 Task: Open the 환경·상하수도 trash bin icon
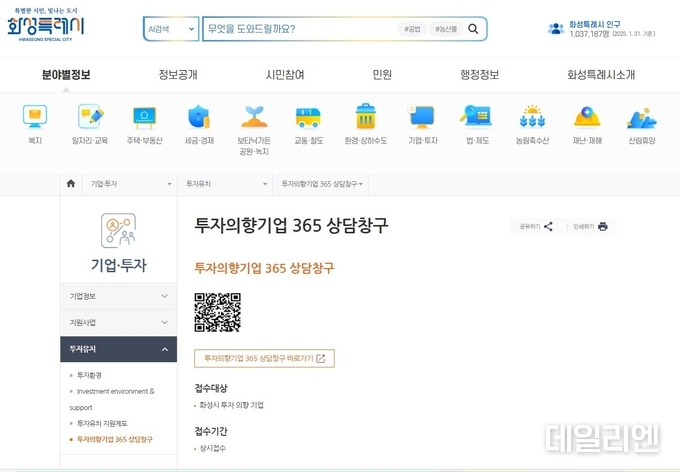366,116
